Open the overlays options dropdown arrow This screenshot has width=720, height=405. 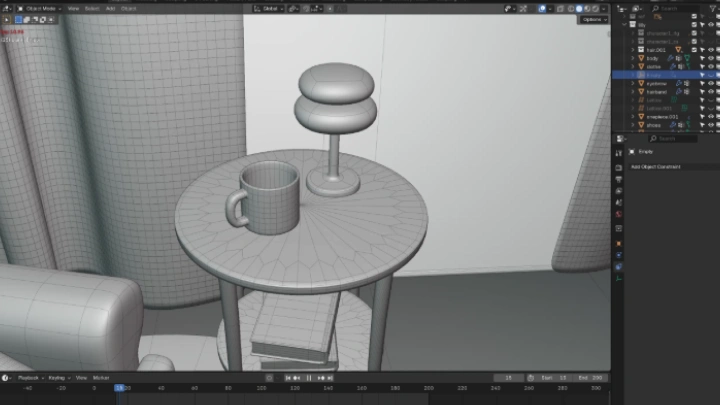(x=550, y=8)
